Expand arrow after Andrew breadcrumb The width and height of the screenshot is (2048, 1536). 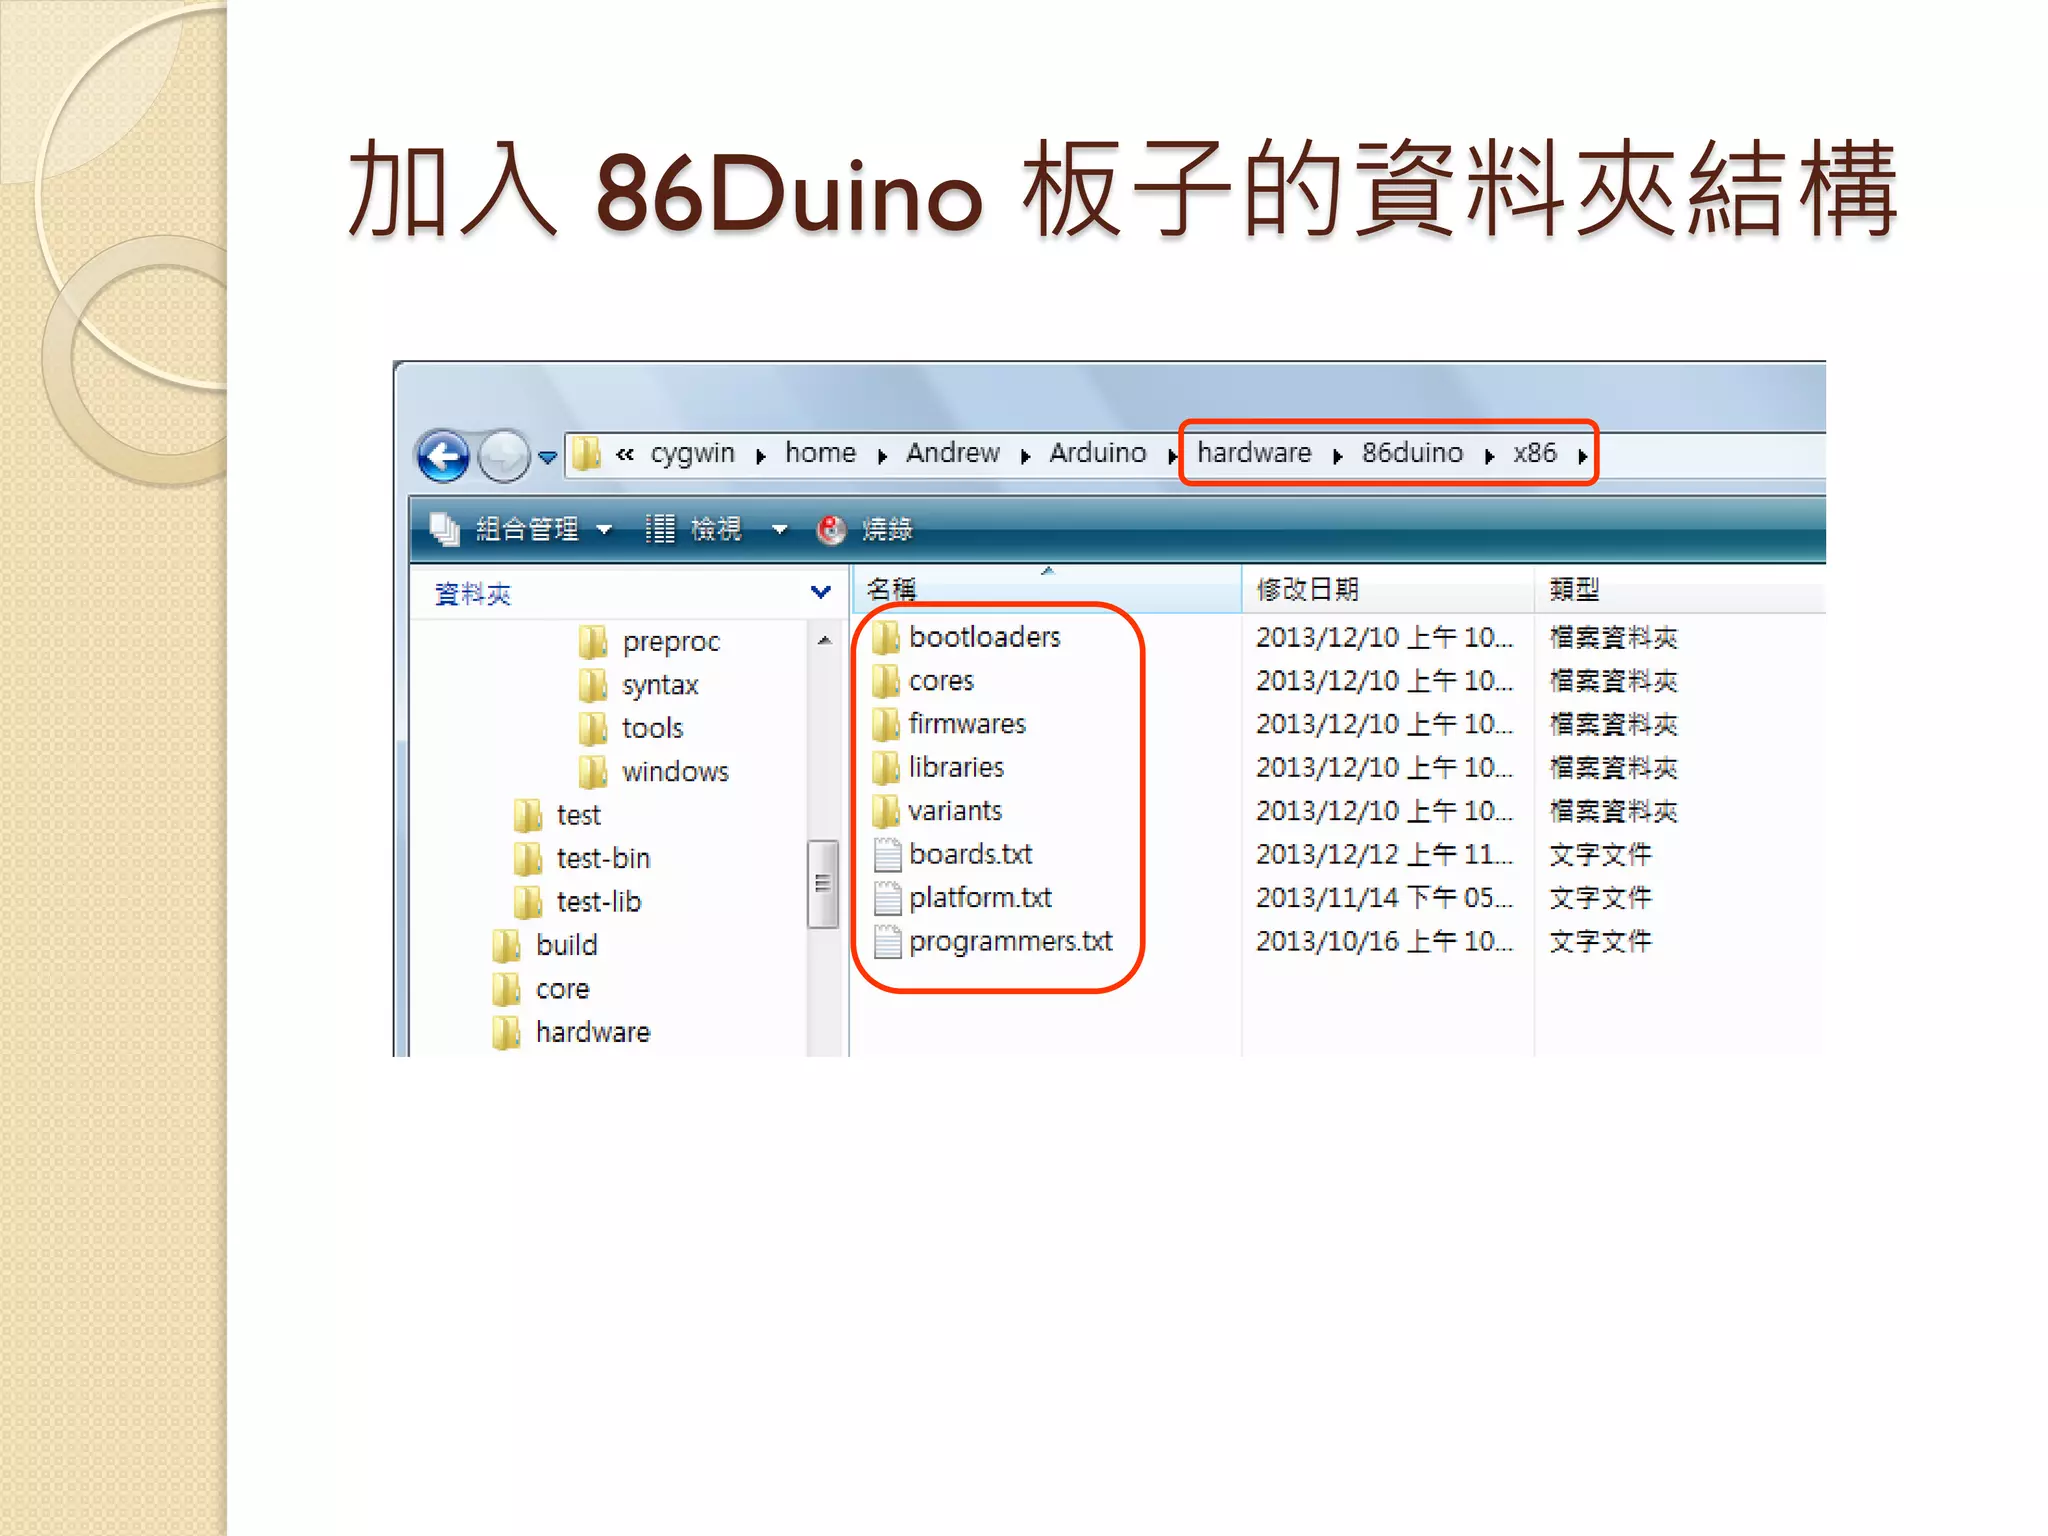click(1025, 457)
